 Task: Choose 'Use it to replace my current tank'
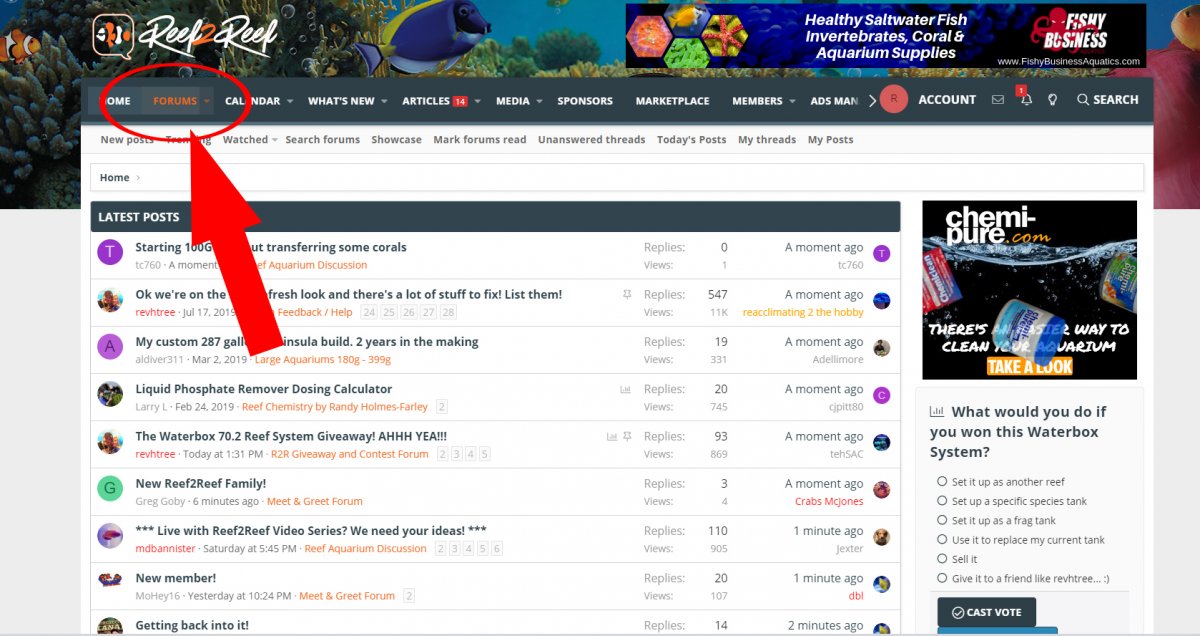(942, 539)
